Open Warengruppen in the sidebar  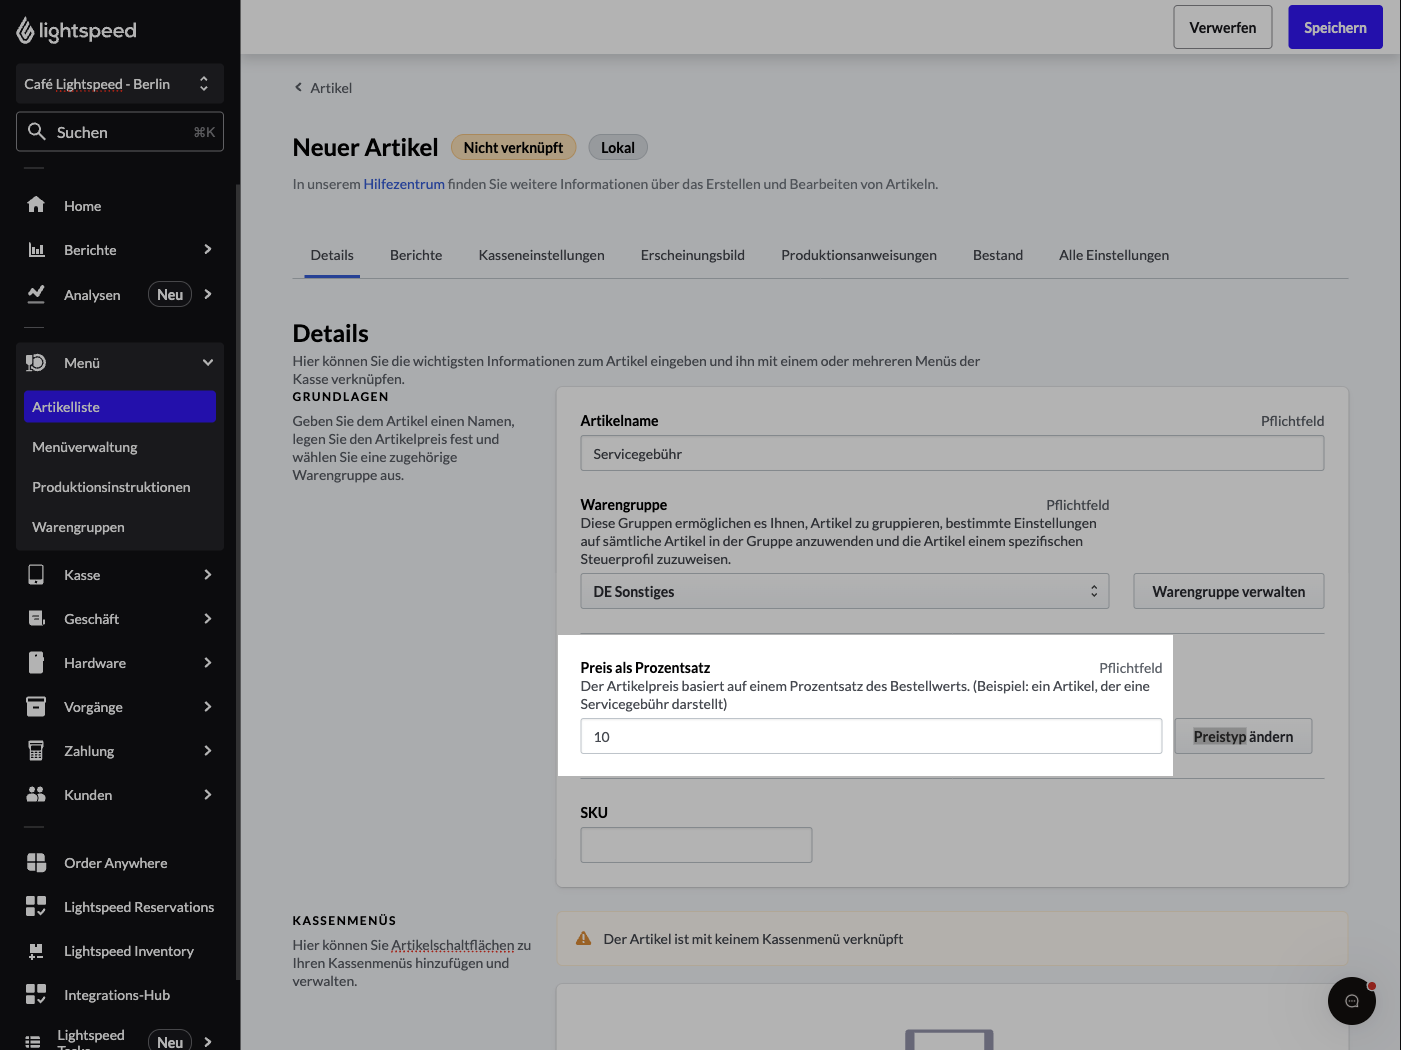tap(120, 527)
